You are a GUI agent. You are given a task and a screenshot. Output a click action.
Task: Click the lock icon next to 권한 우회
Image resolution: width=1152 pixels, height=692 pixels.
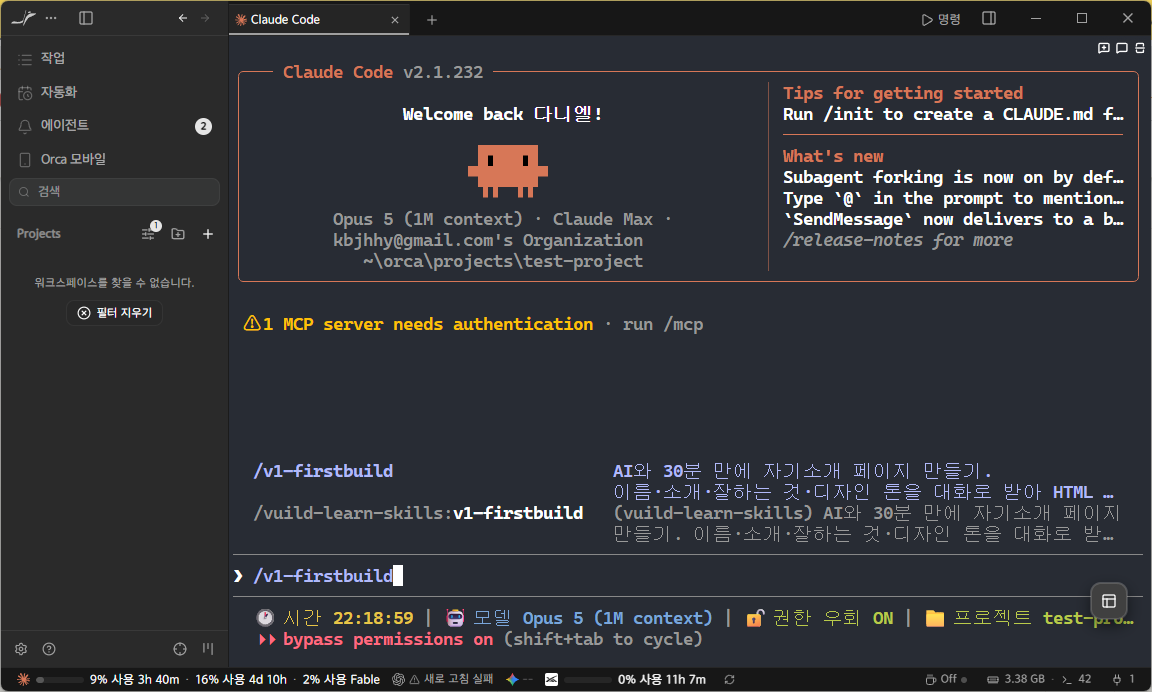coord(755,618)
